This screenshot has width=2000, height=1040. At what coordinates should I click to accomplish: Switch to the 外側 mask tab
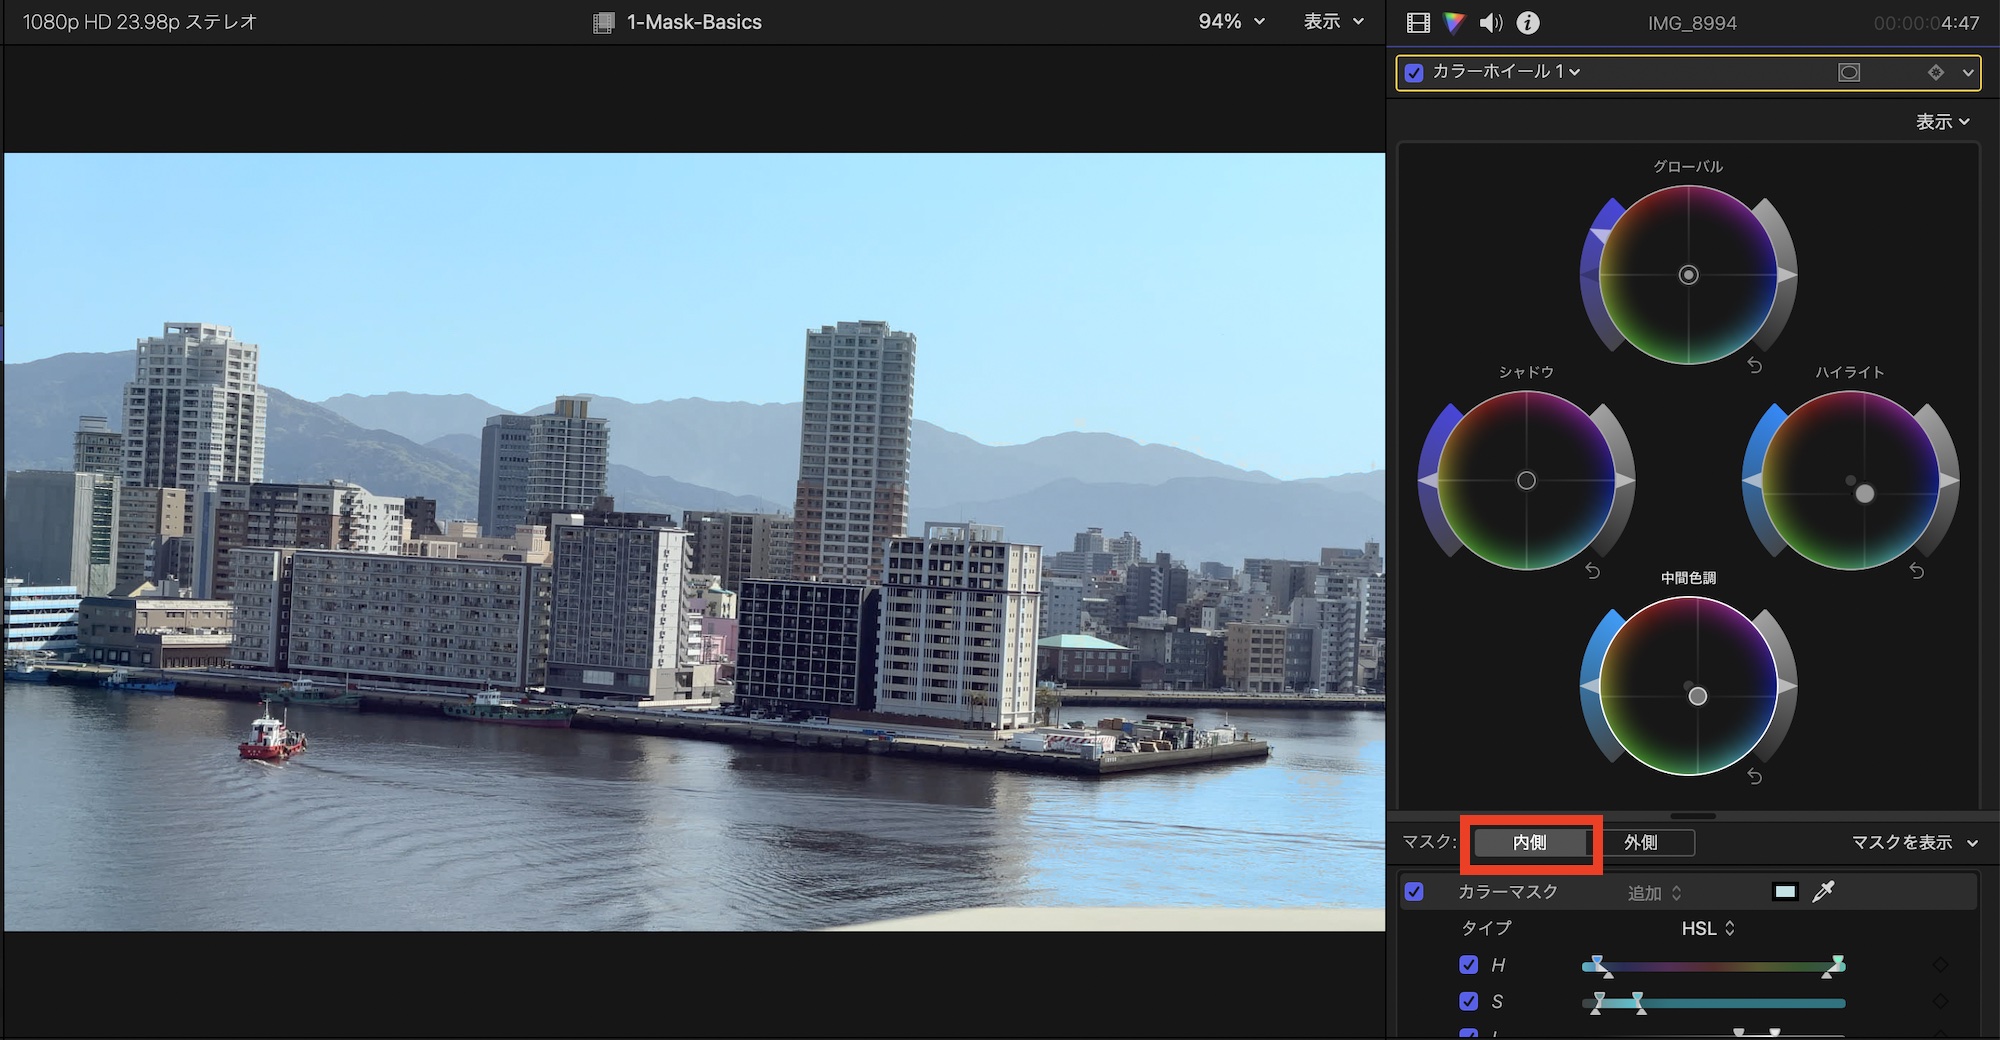(x=1640, y=843)
